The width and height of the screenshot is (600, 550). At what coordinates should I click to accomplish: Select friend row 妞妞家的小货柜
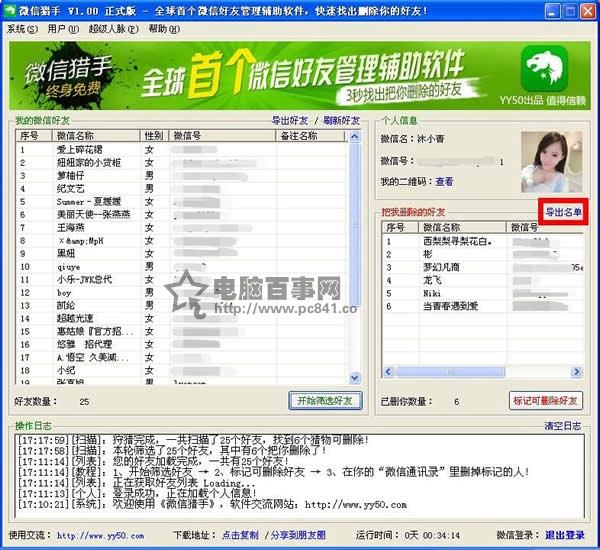click(x=181, y=162)
